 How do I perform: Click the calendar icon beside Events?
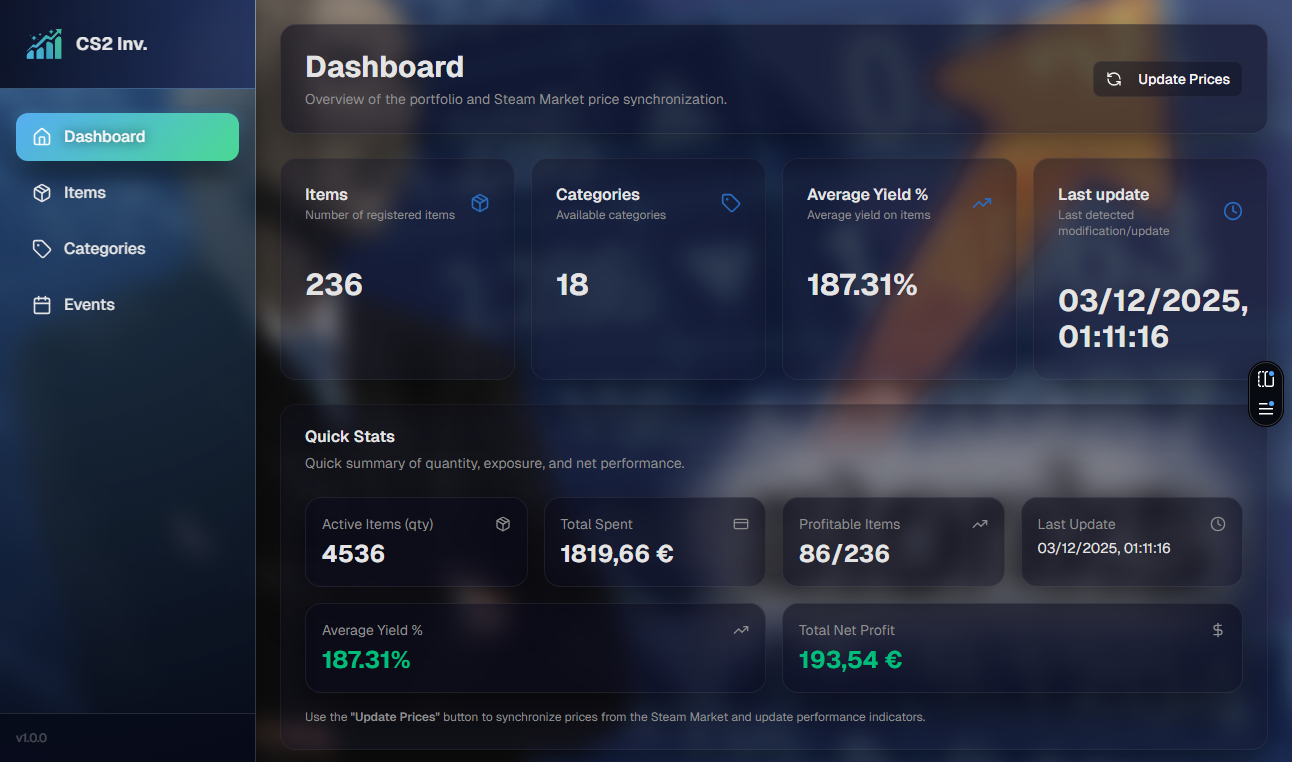click(42, 304)
